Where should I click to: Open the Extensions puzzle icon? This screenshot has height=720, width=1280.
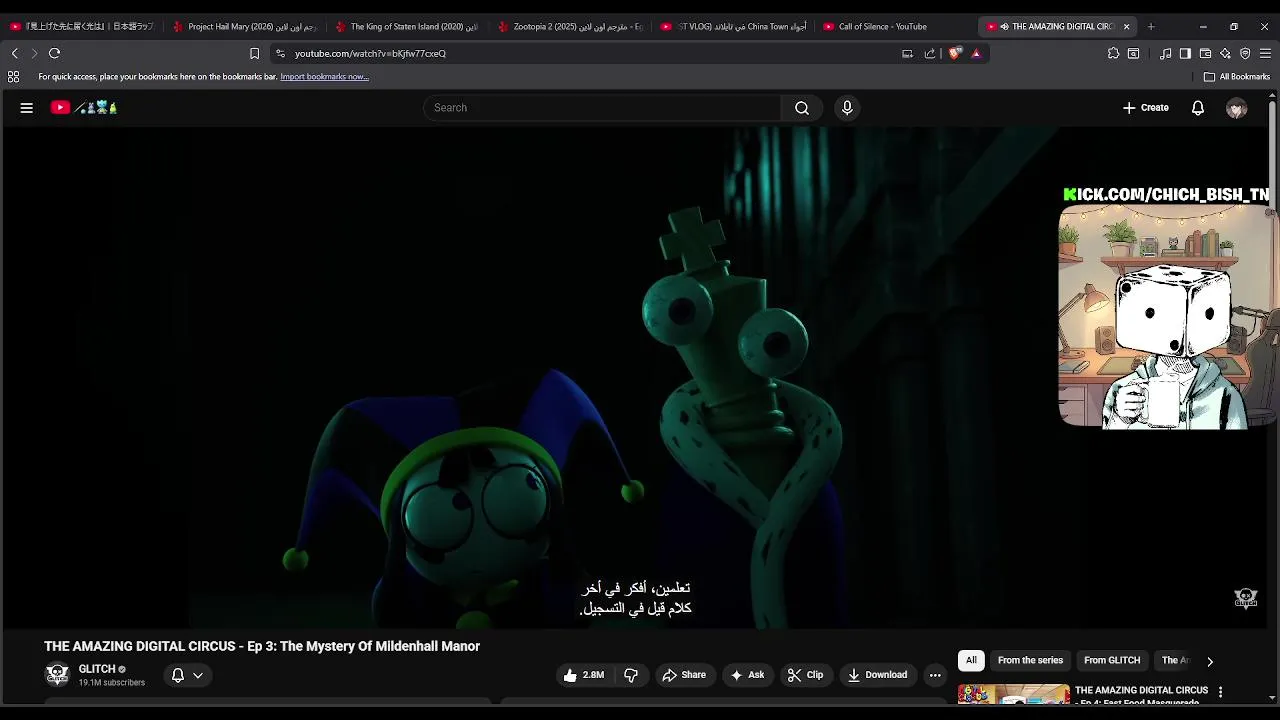1113,54
